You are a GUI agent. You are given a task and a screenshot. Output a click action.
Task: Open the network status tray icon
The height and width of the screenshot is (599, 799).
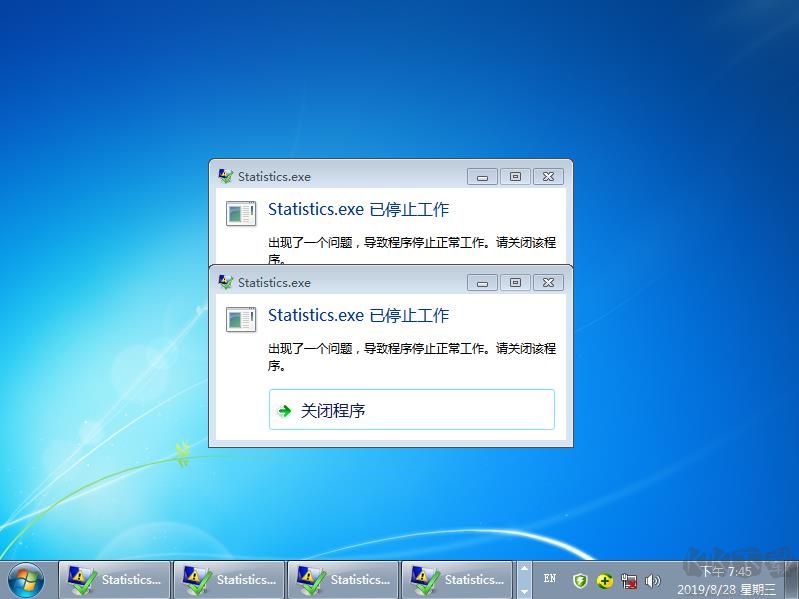[x=629, y=581]
